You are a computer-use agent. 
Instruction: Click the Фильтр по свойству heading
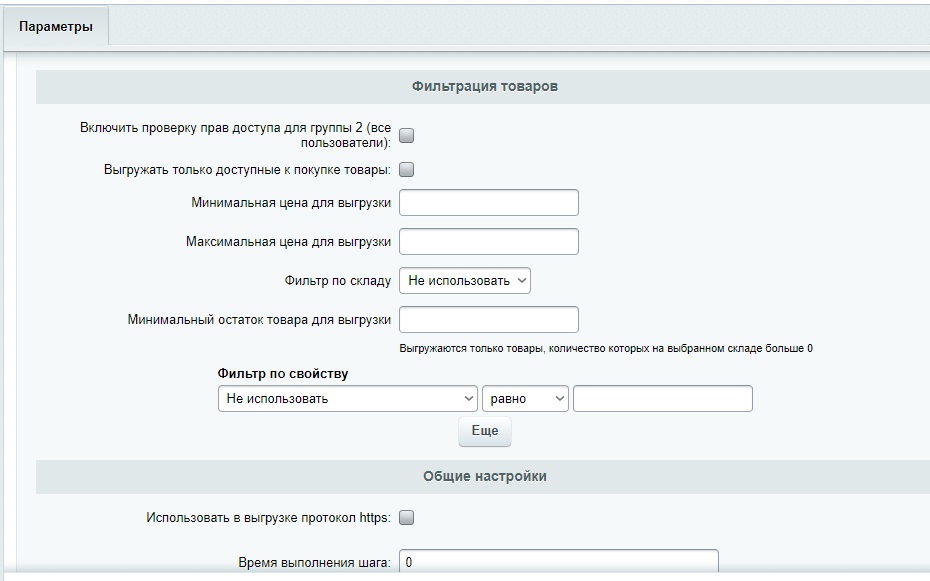coord(283,374)
